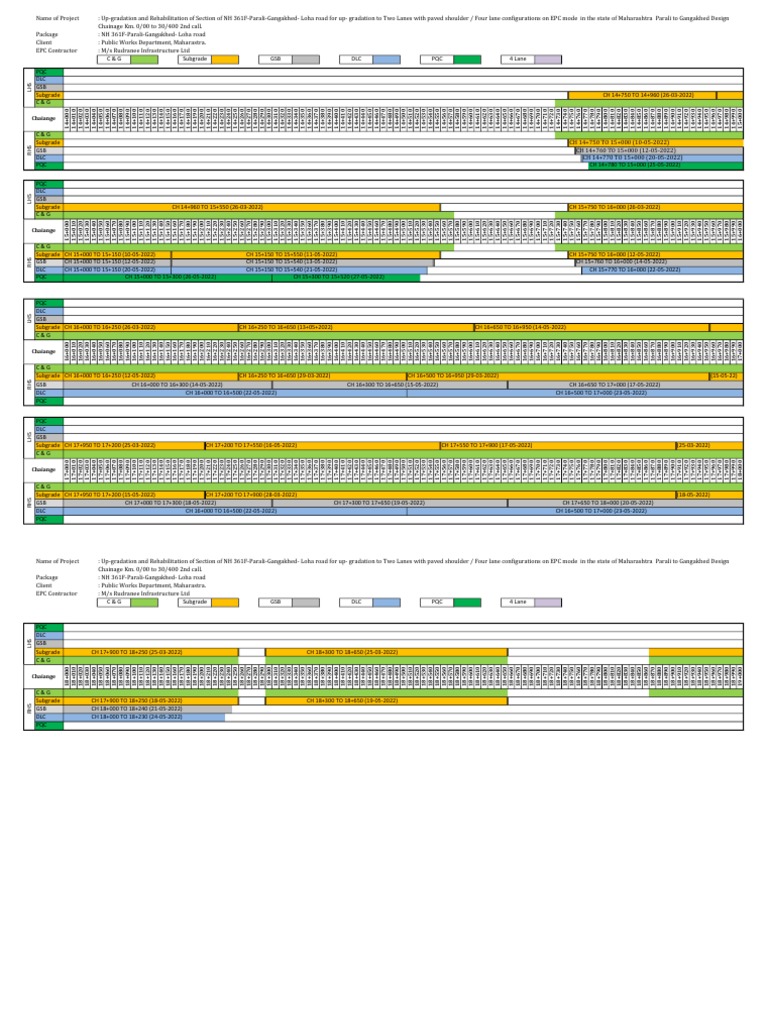
Task: Click the Subgrade bar CH 14+750 TO 14+960 (26-03-2022)
Action: click(642, 95)
